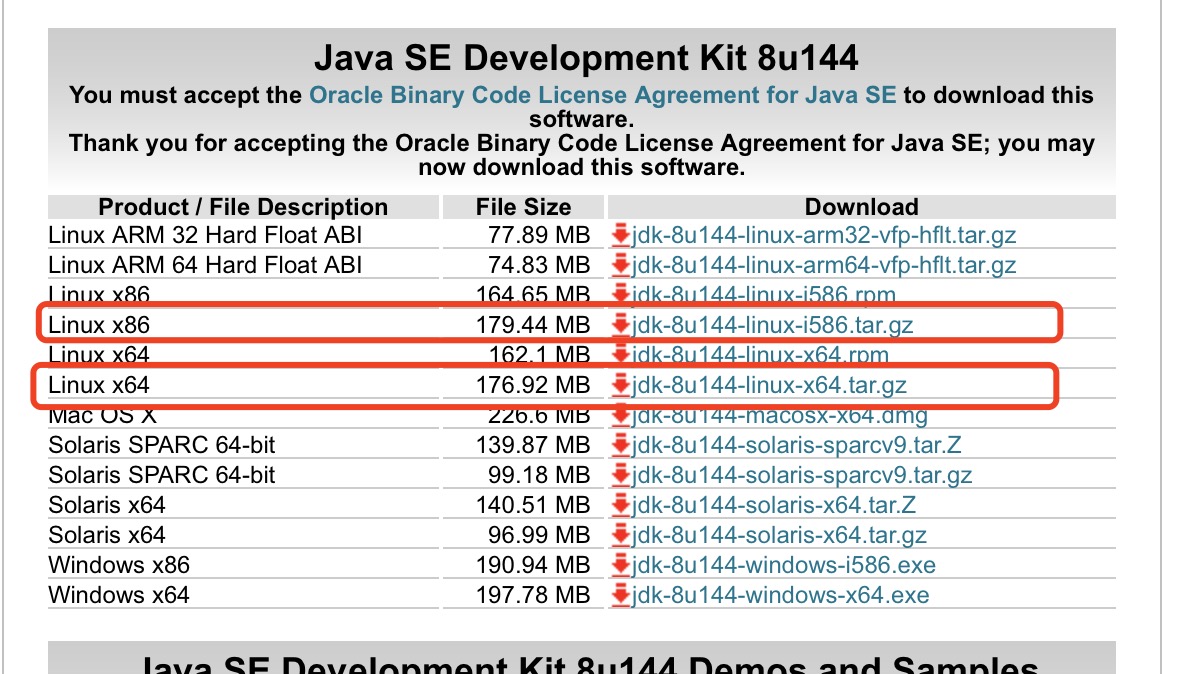The height and width of the screenshot is (674, 1184).
Task: Click the '197.78 MB' file size
Action: click(x=533, y=595)
